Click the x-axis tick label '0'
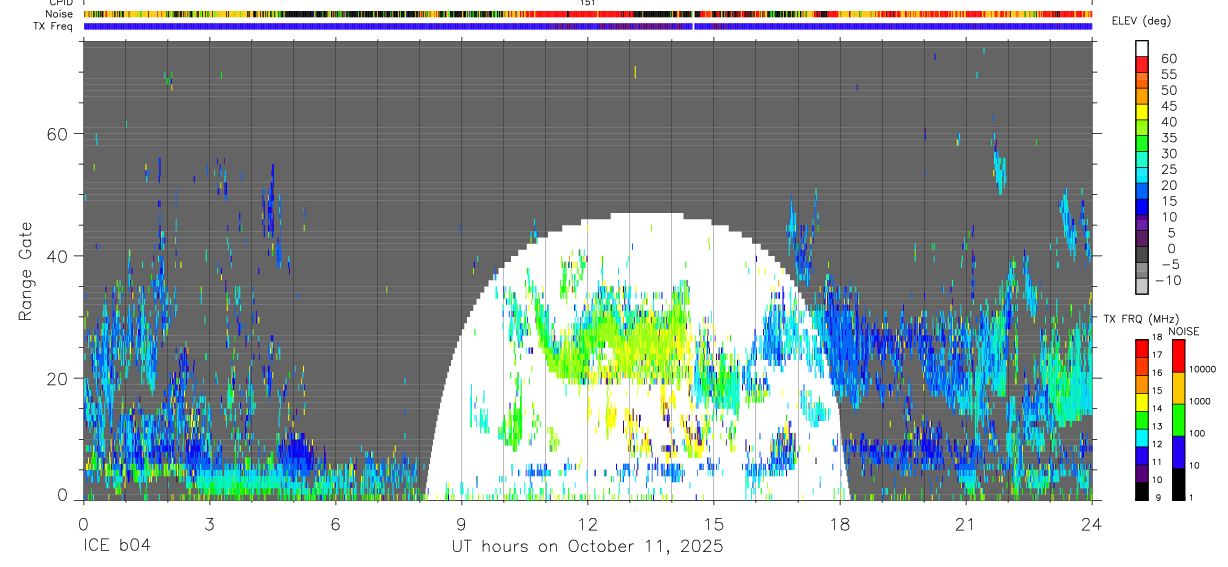This screenshot has height=567, width=1228. point(83,524)
